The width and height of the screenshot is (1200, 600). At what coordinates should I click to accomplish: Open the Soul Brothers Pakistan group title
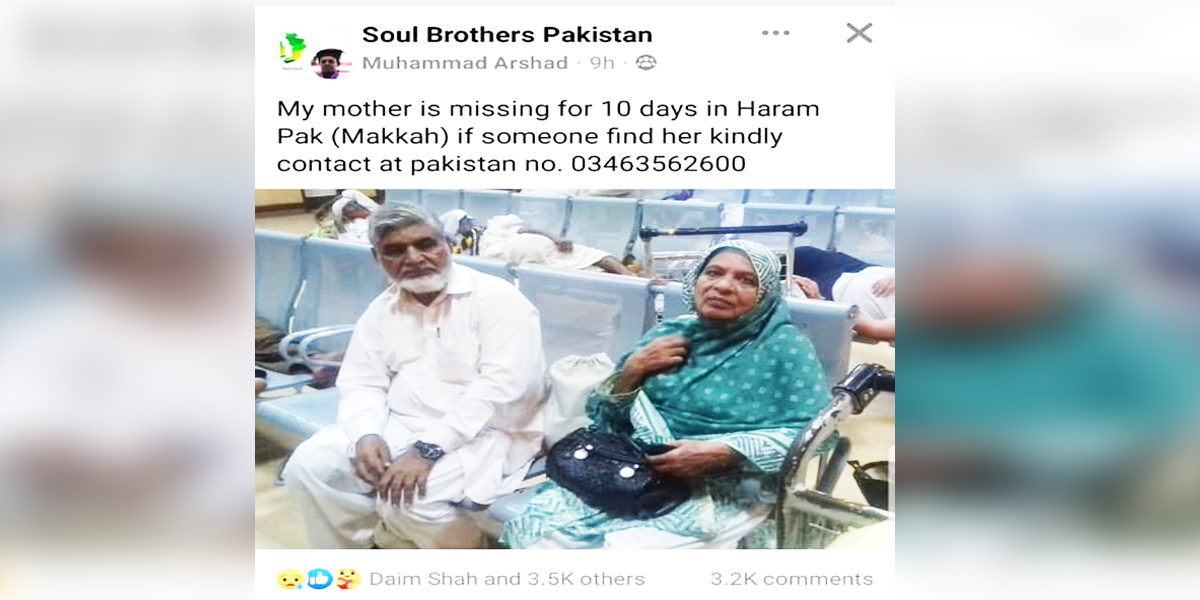pos(507,35)
